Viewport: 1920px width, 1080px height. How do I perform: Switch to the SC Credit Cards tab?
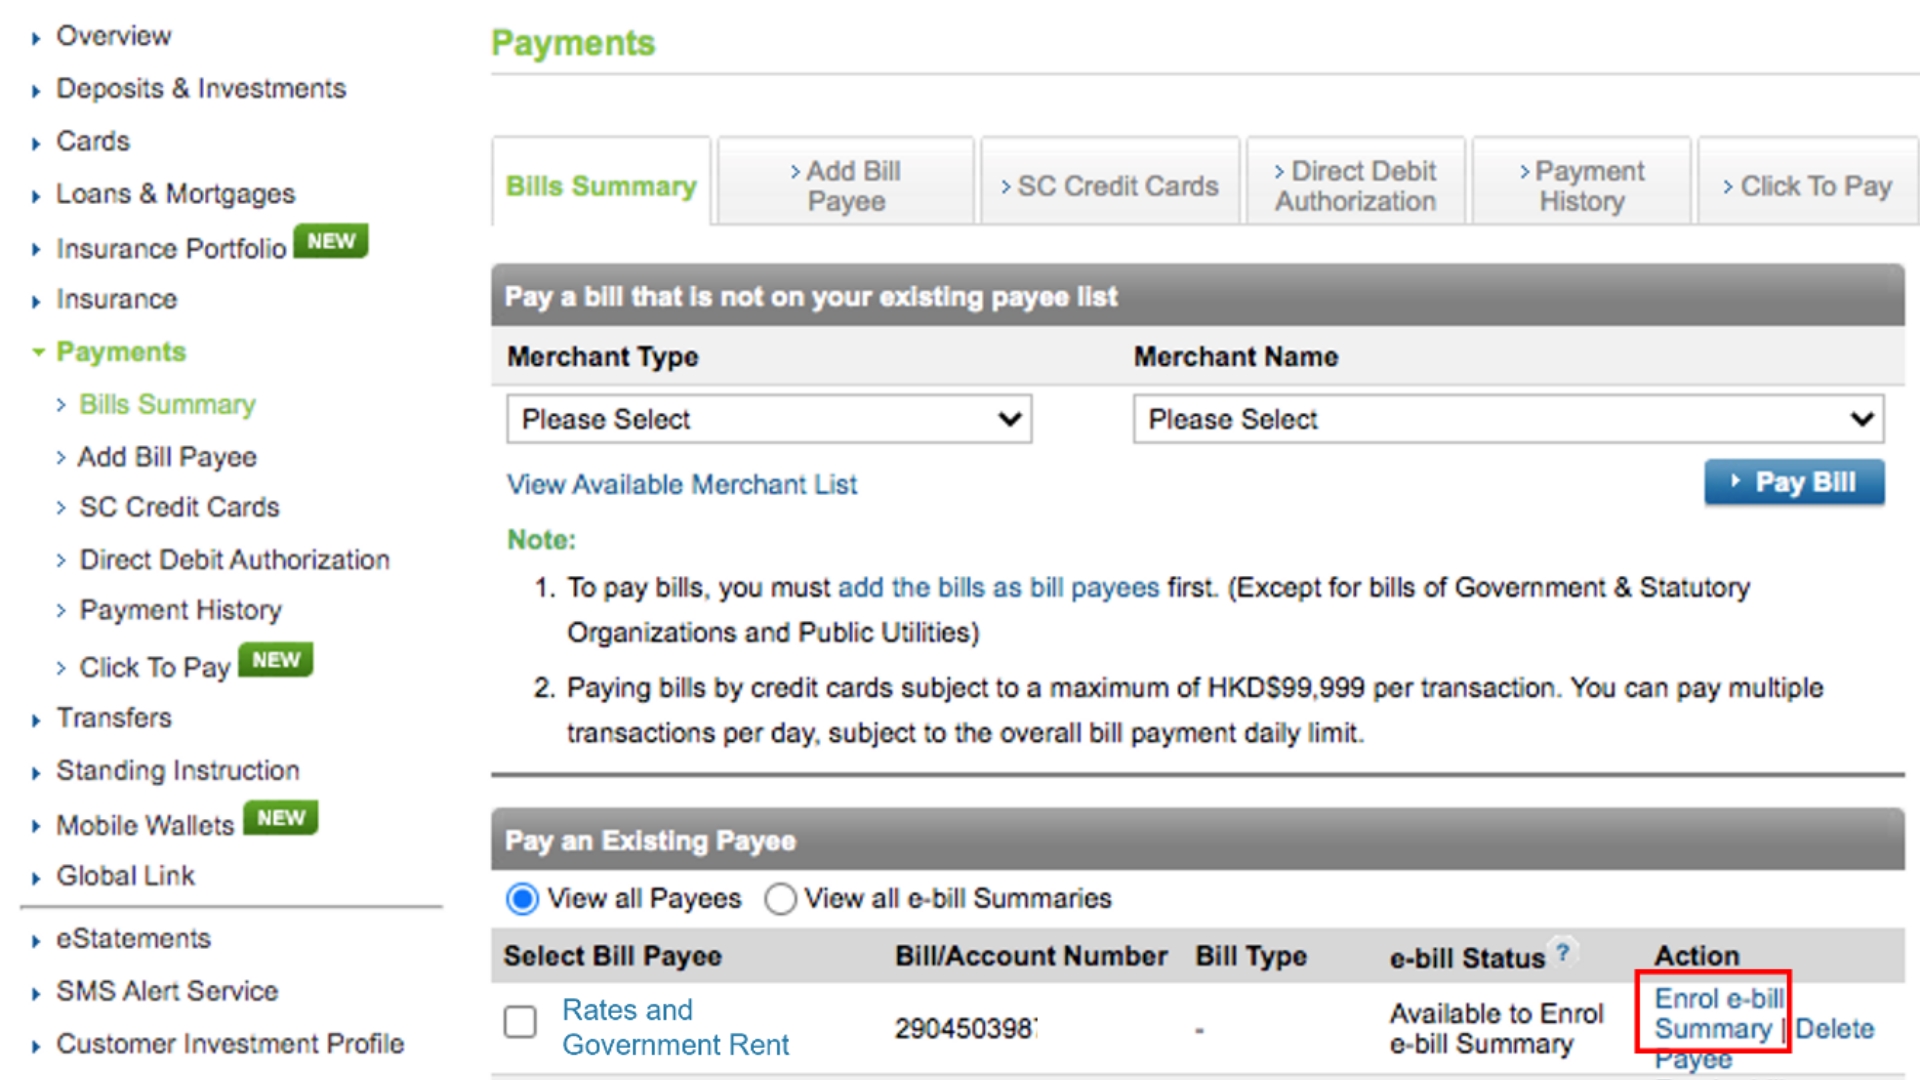pyautogui.click(x=1110, y=185)
